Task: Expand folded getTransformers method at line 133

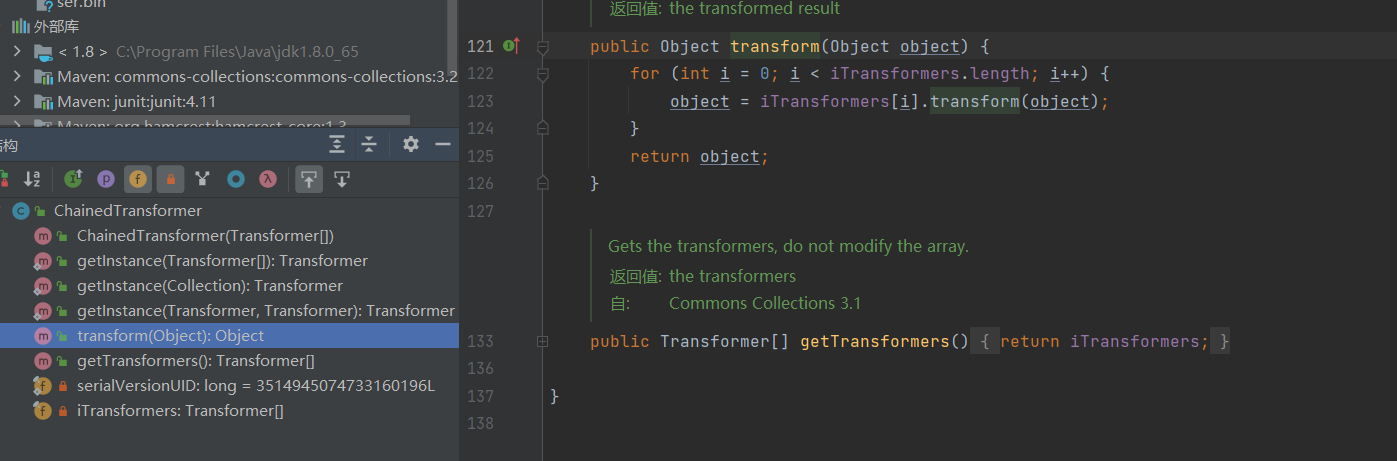Action: pos(543,341)
